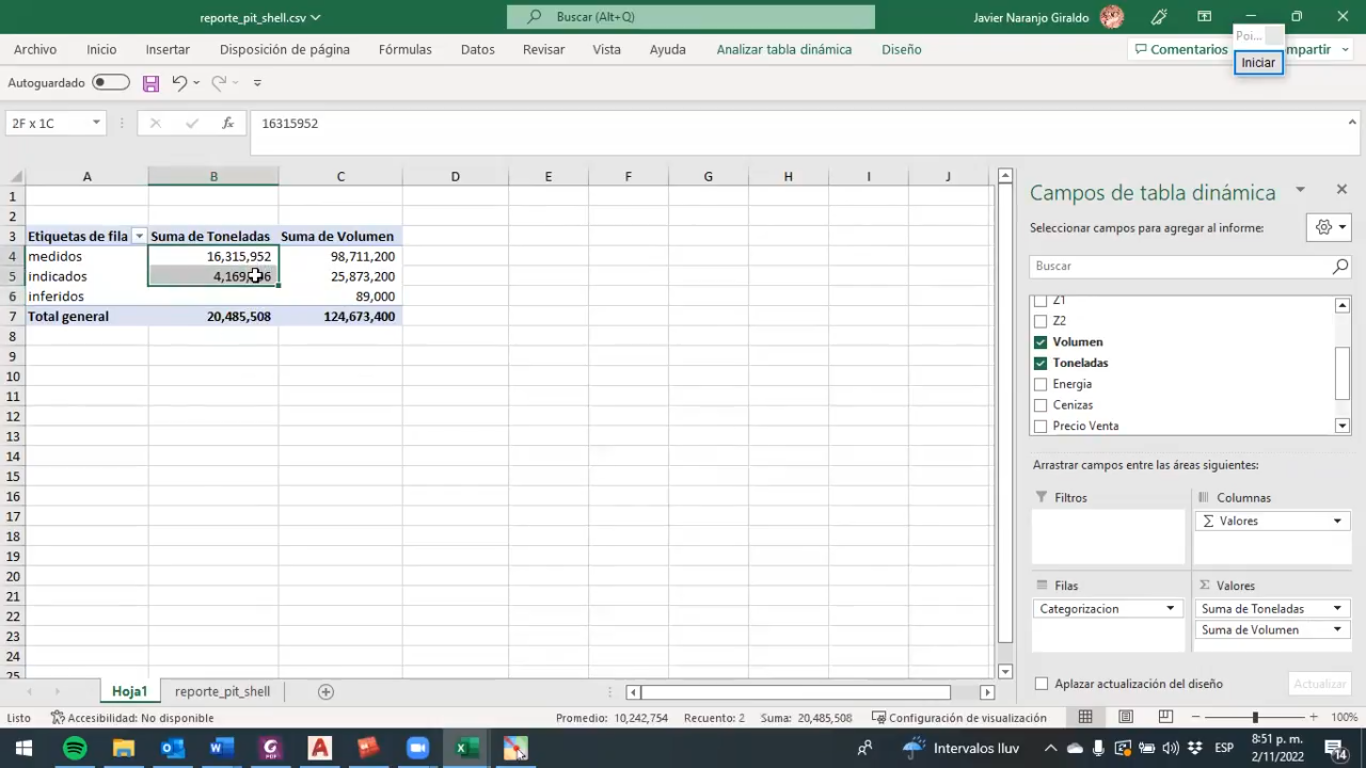Check the Precio Venta field checkbox
Image resolution: width=1366 pixels, height=768 pixels.
point(1040,426)
